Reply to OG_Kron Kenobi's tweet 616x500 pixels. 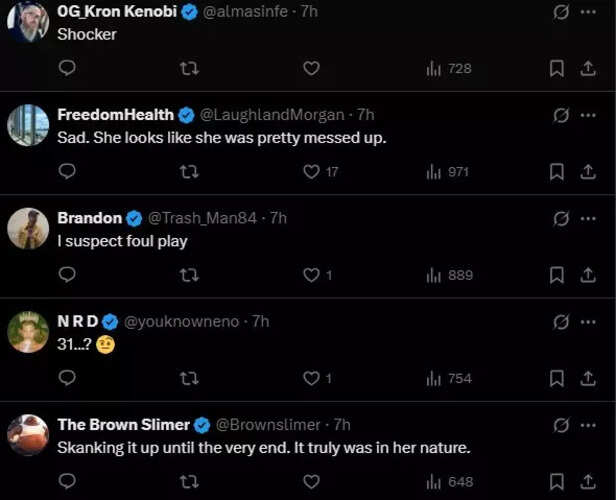click(67, 68)
